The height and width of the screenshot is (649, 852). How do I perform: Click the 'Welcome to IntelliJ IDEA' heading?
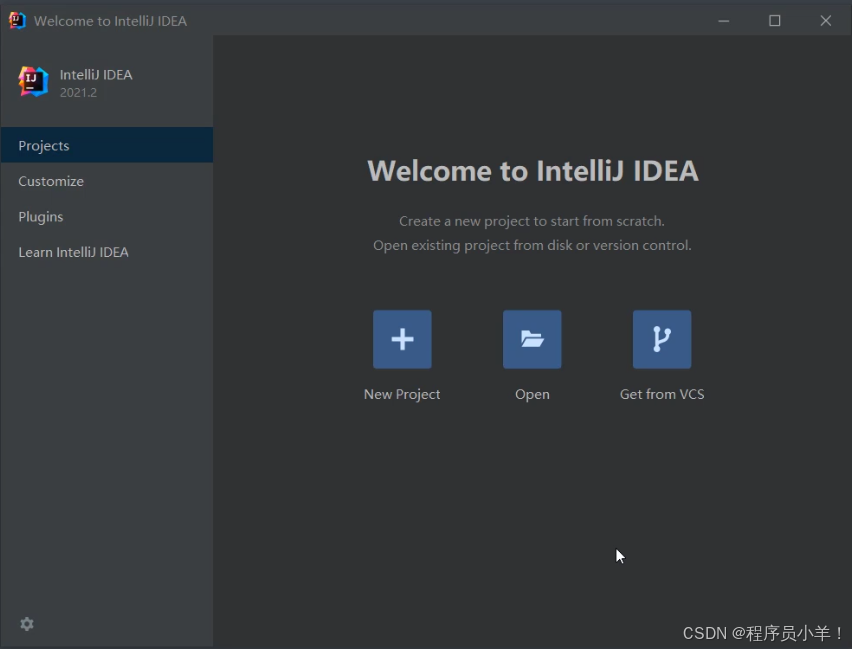[532, 171]
